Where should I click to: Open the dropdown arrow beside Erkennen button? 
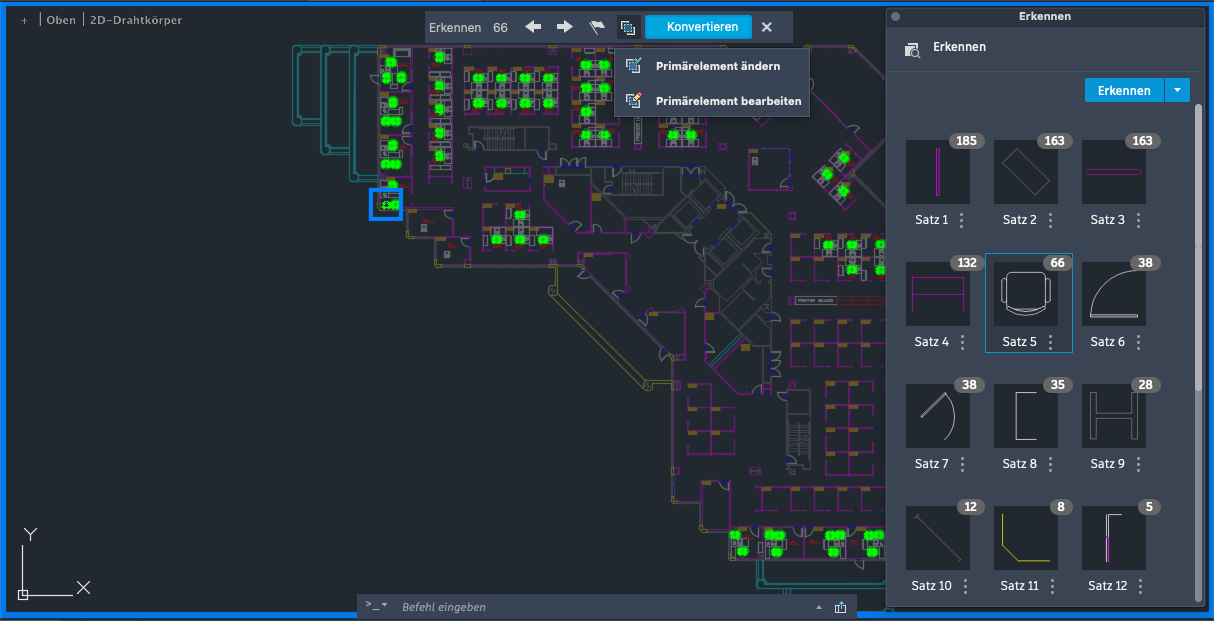point(1177,90)
